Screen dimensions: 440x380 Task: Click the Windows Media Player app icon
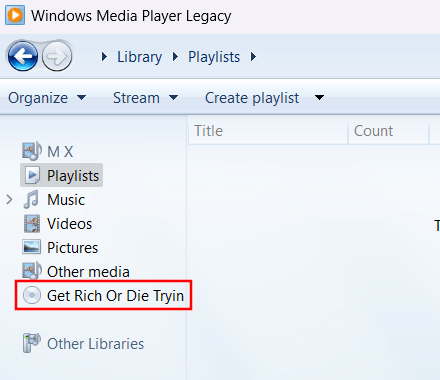click(x=15, y=15)
